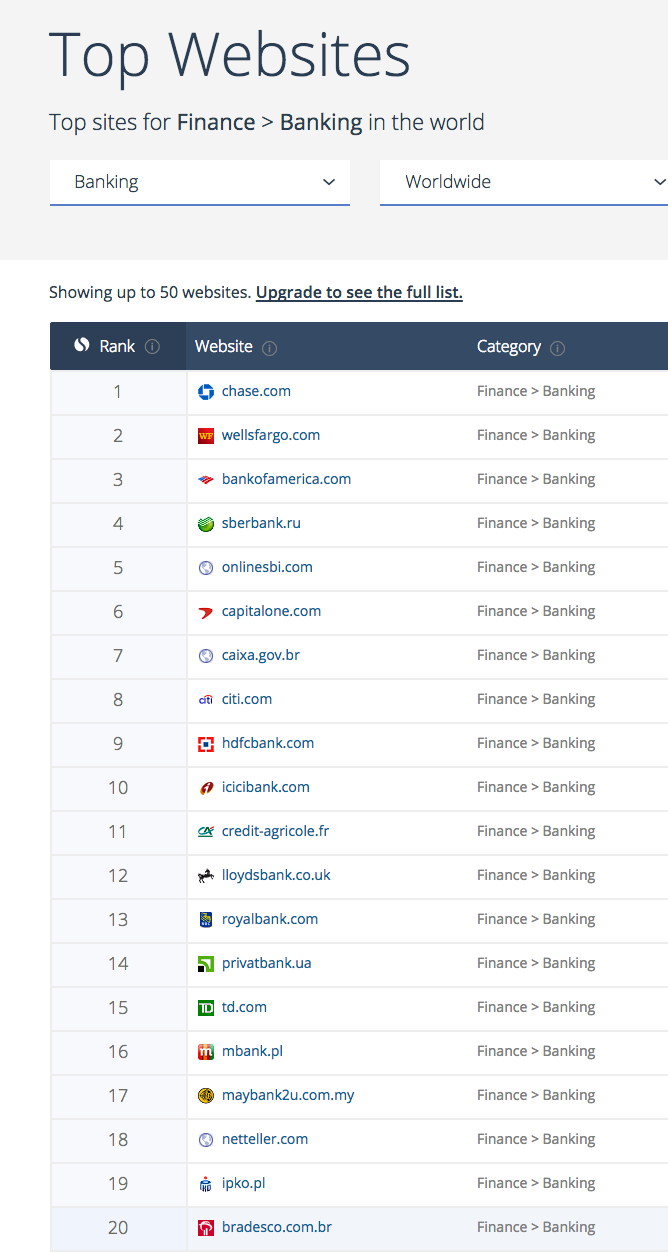This screenshot has width=668, height=1252.
Task: Click the info icon next to Website
Action: (x=270, y=348)
